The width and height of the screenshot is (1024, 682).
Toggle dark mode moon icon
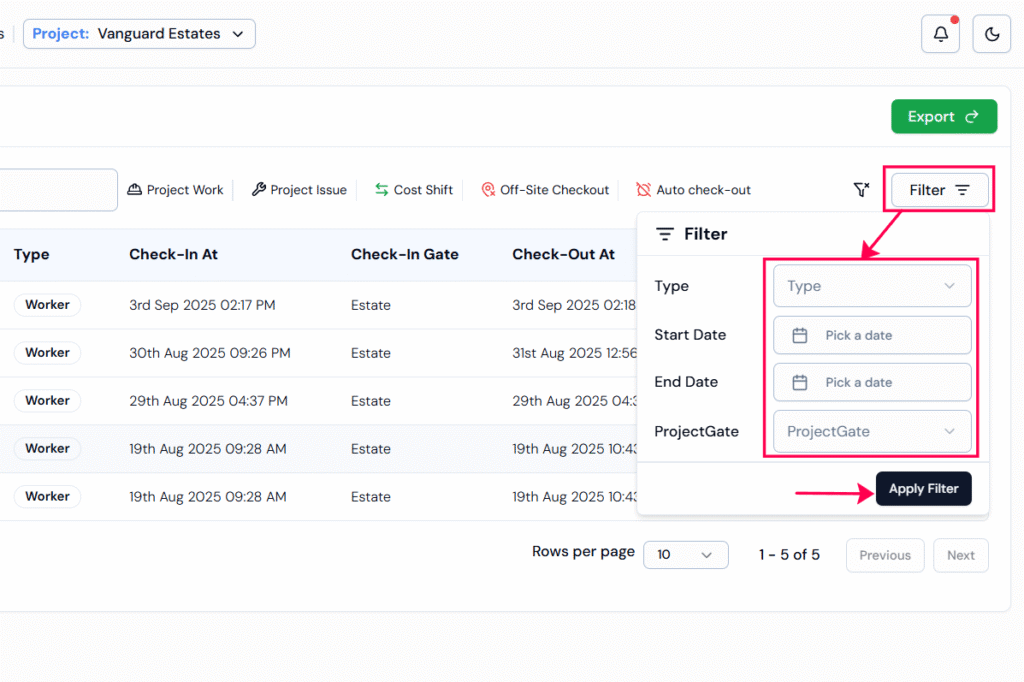tap(991, 34)
